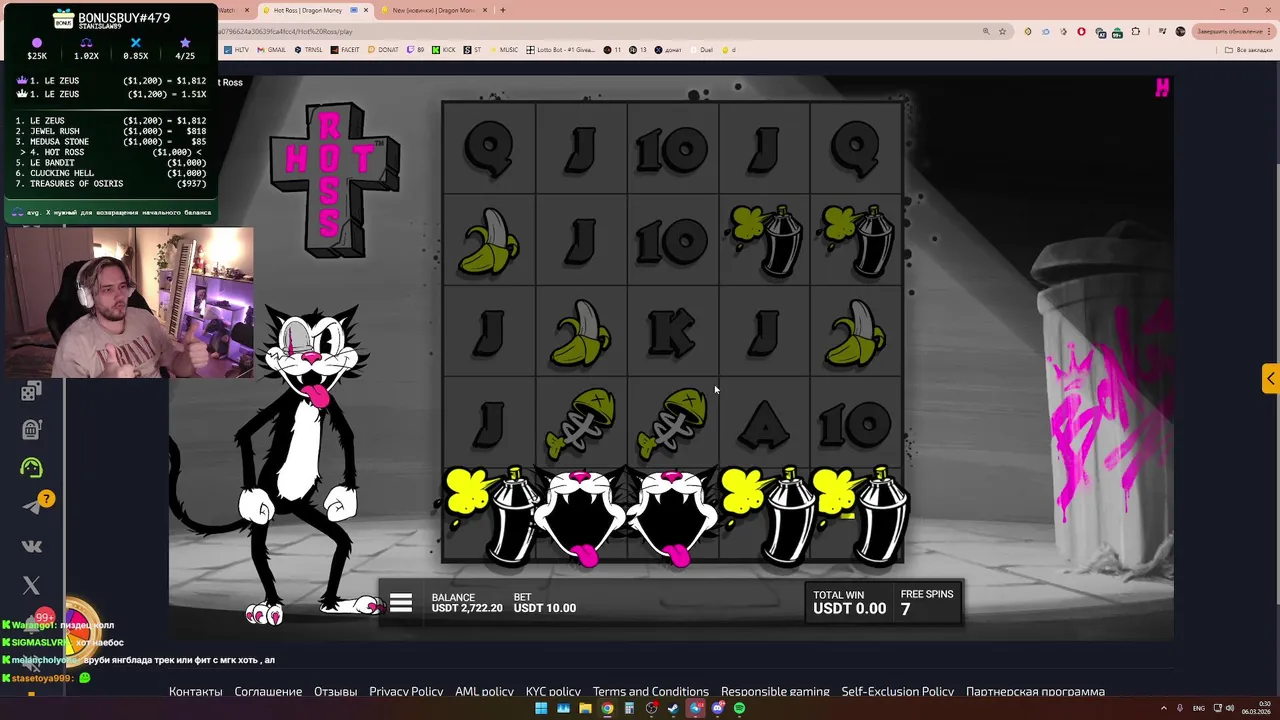Open the KICK bookmark
Viewport: 1280px width, 720px height.
pos(444,50)
